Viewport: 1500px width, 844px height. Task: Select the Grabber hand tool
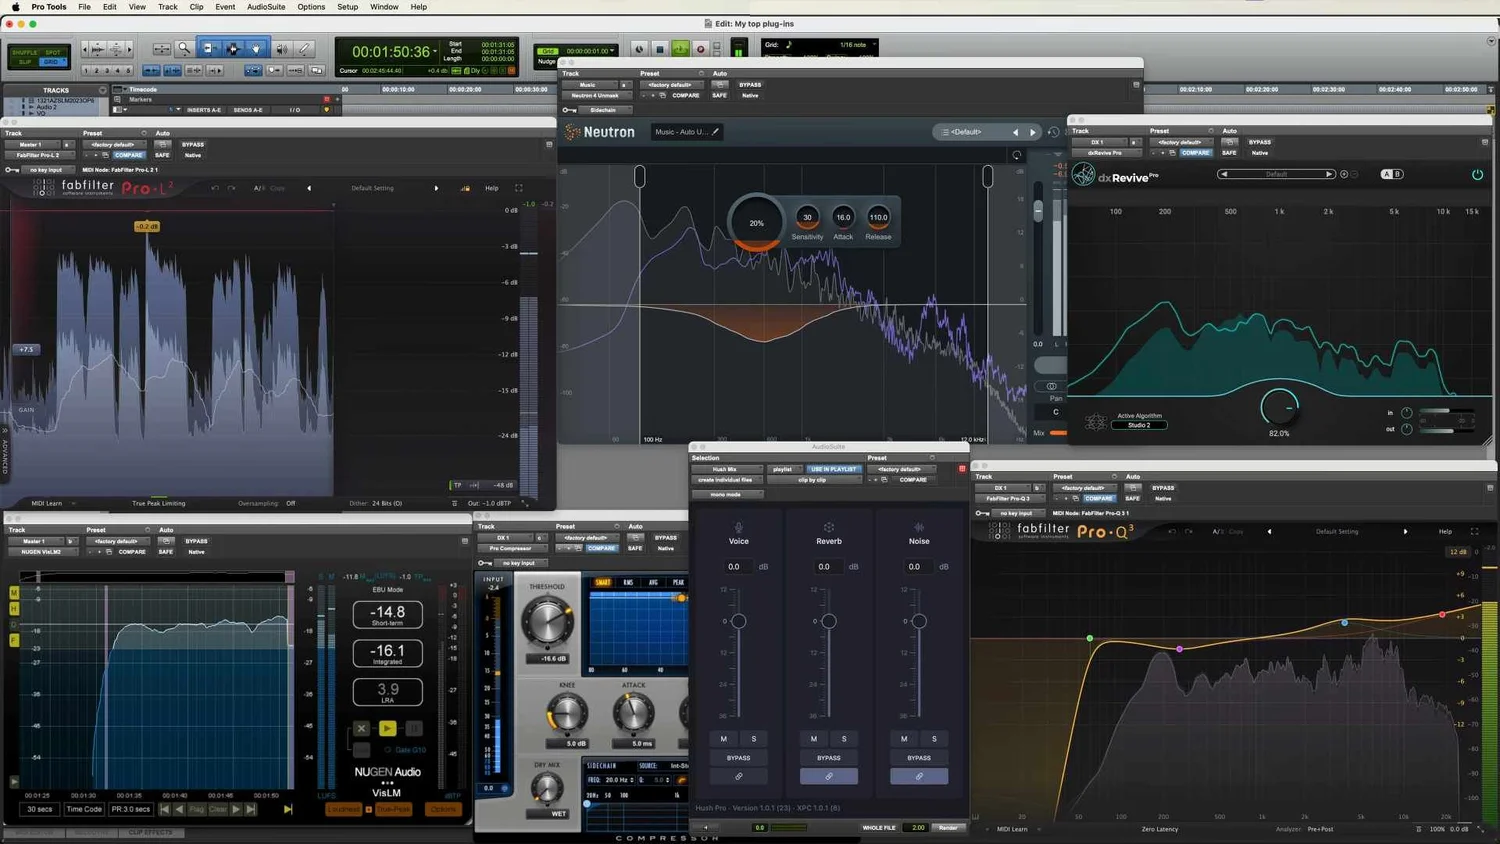coord(257,49)
